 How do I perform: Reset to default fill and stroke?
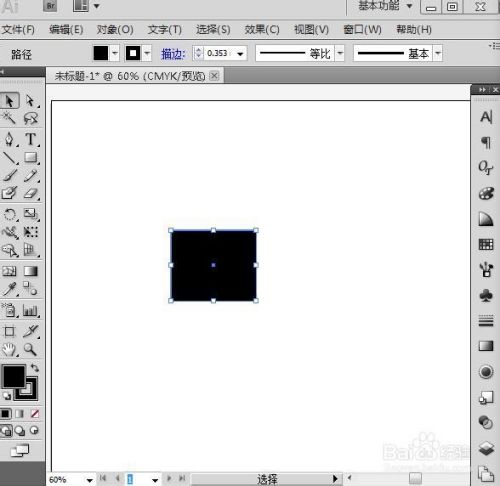point(6,396)
